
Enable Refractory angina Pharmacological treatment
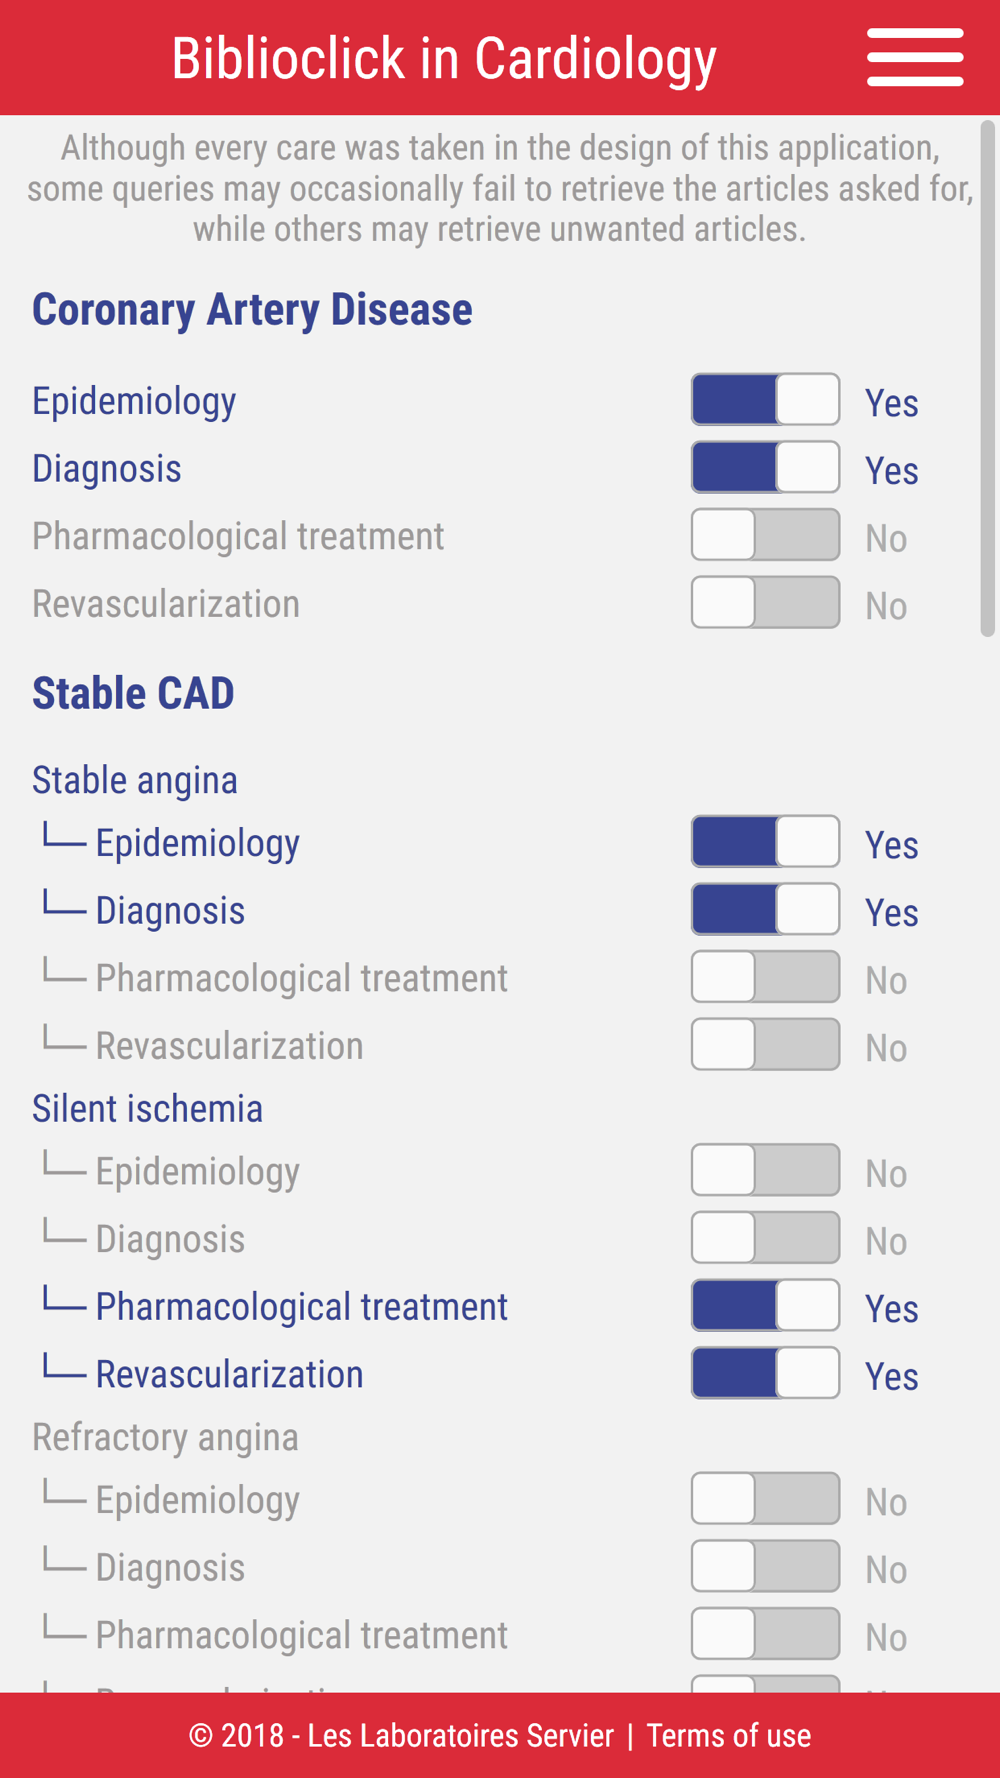click(x=765, y=1634)
